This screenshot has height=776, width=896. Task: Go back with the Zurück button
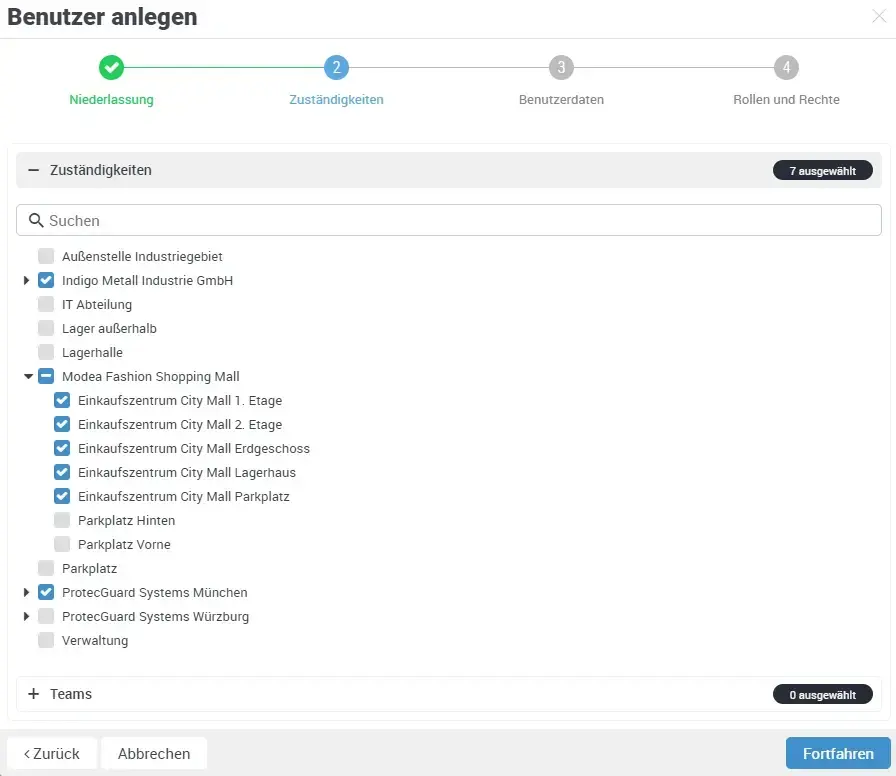(x=52, y=753)
